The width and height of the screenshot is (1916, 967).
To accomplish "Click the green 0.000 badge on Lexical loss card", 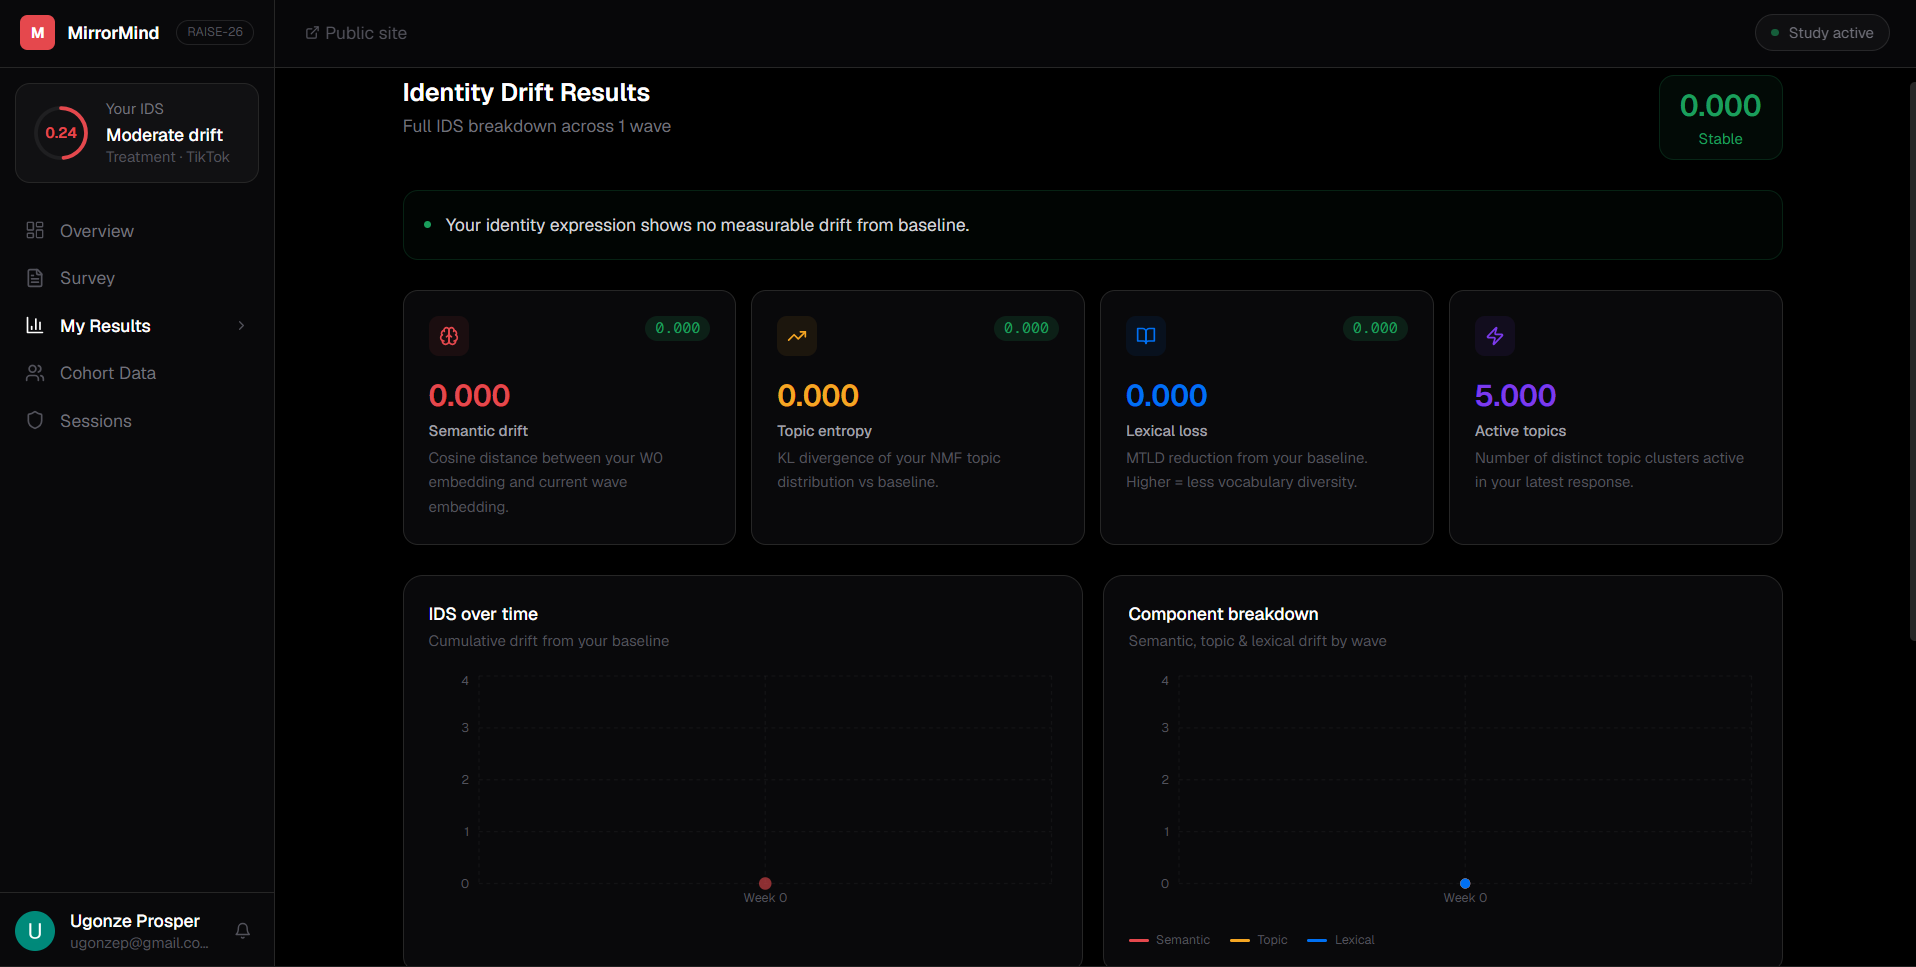I will [x=1375, y=328].
